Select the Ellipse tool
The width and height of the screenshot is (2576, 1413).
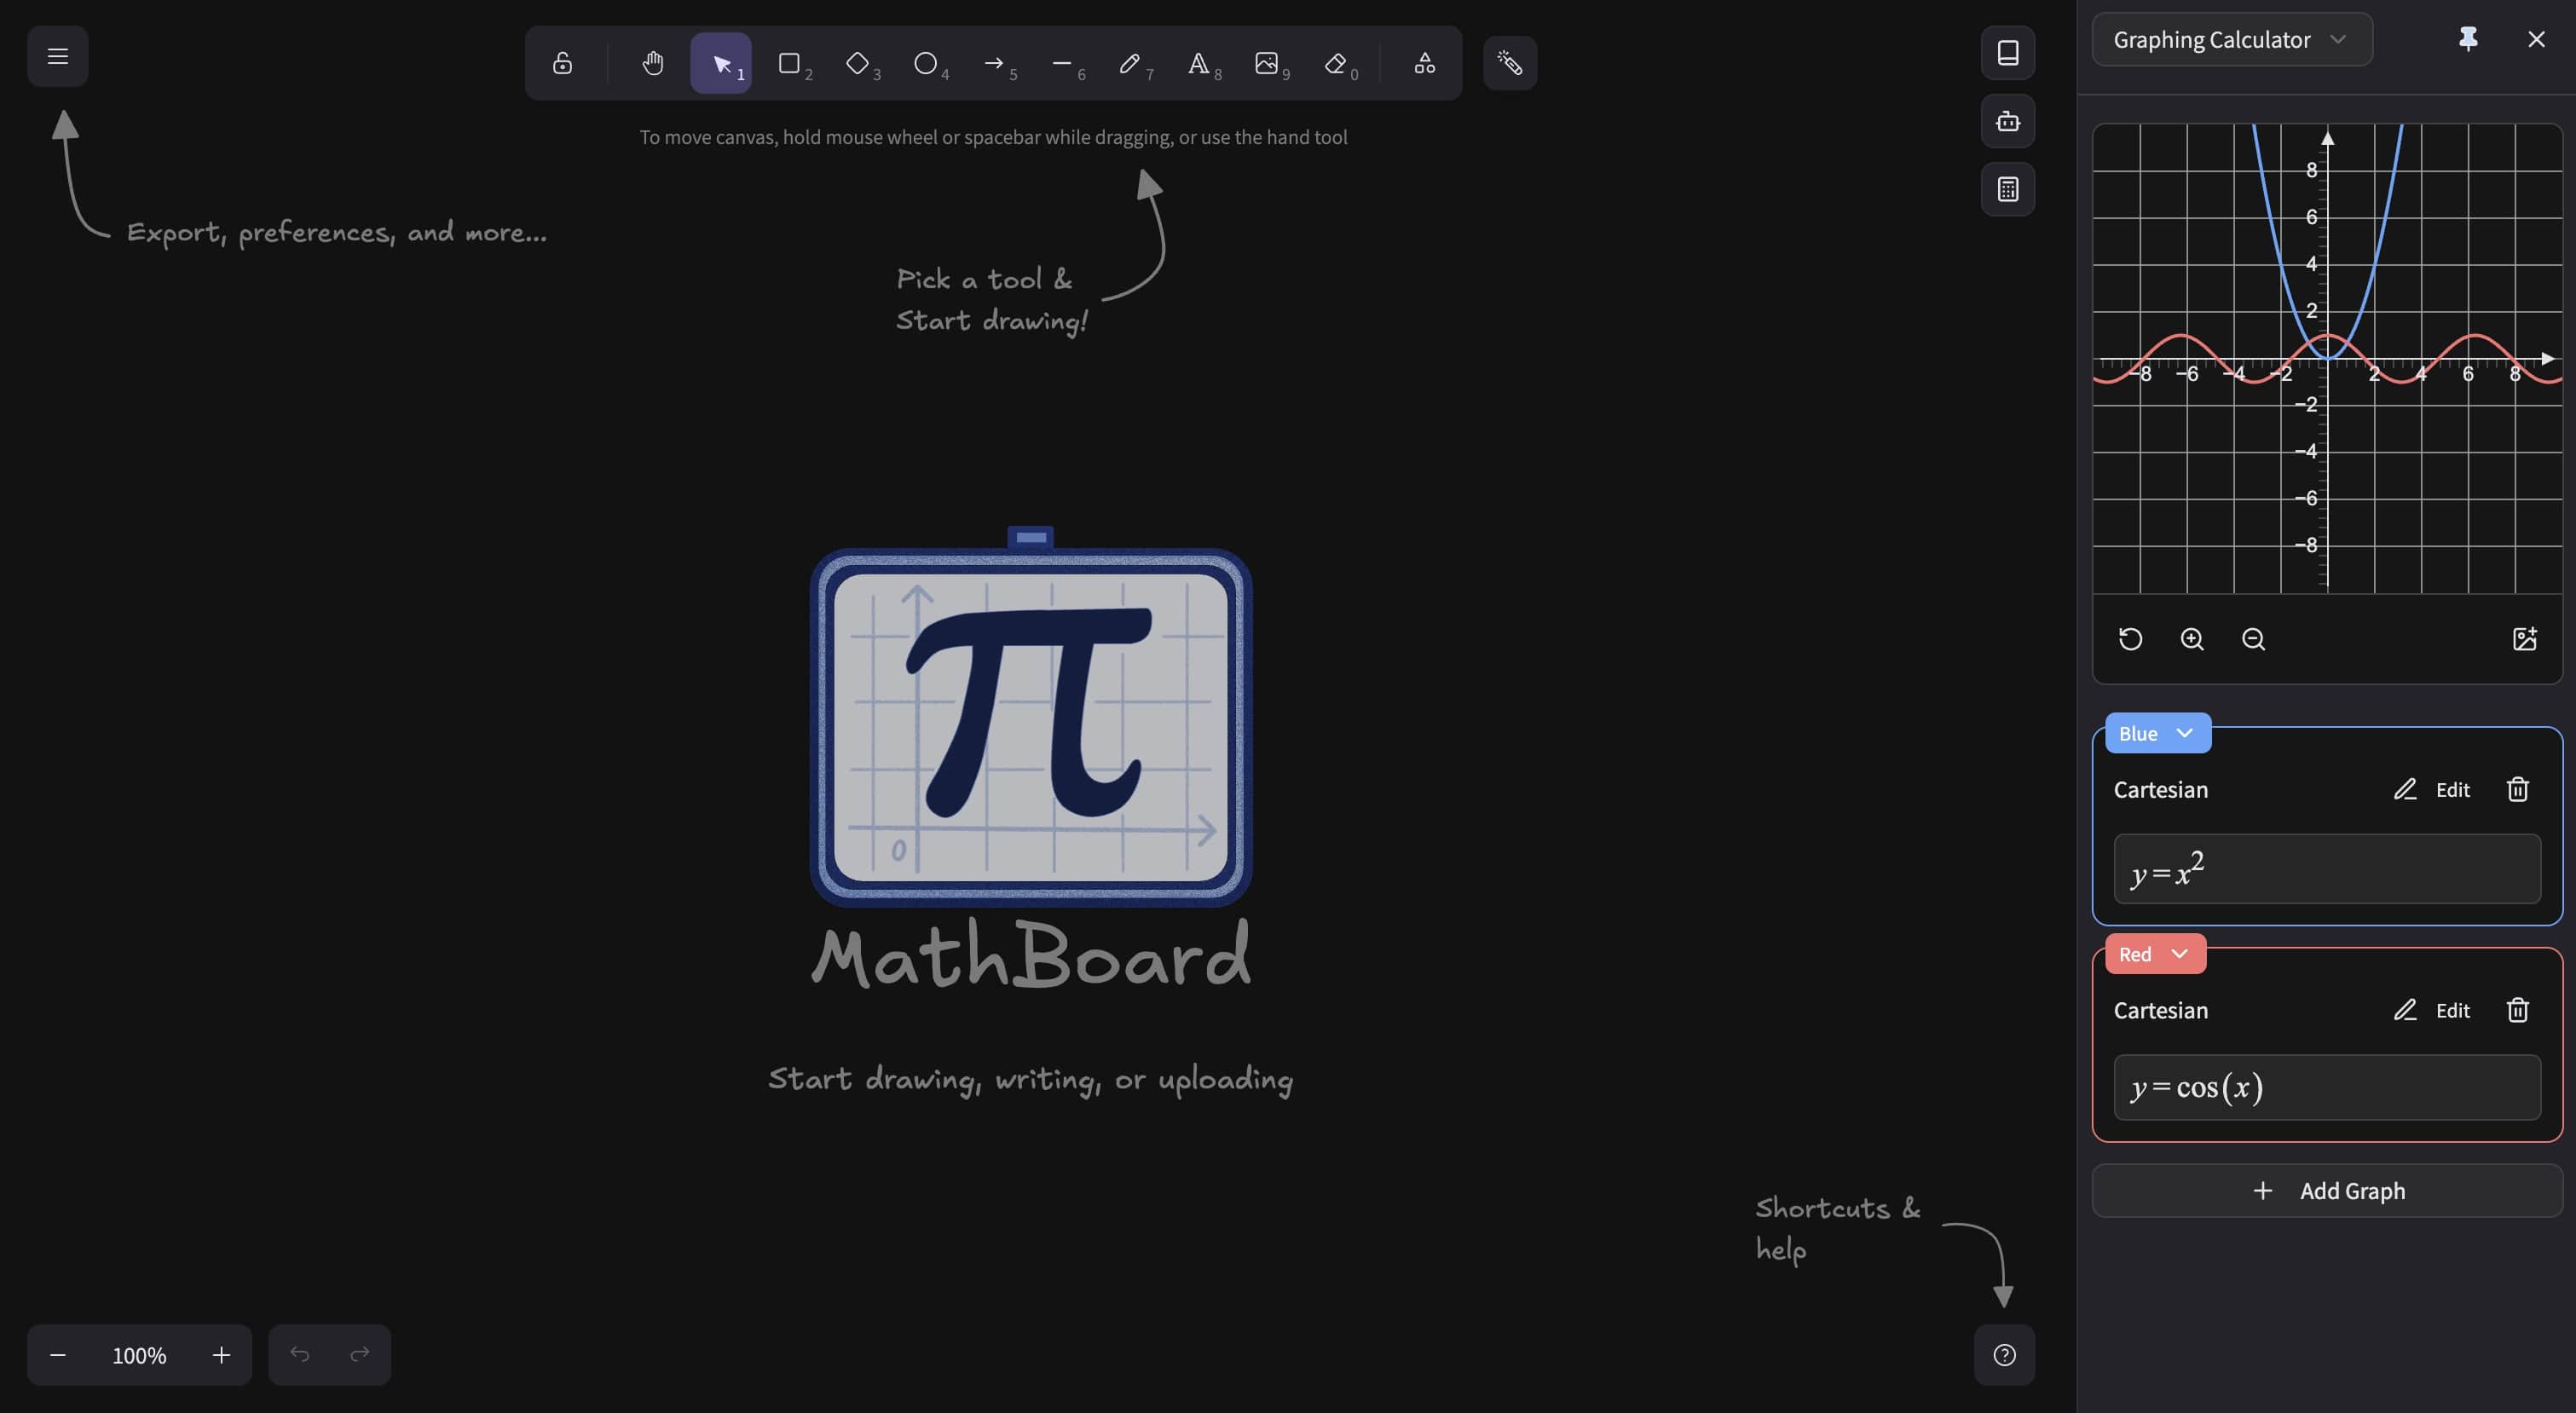point(926,64)
